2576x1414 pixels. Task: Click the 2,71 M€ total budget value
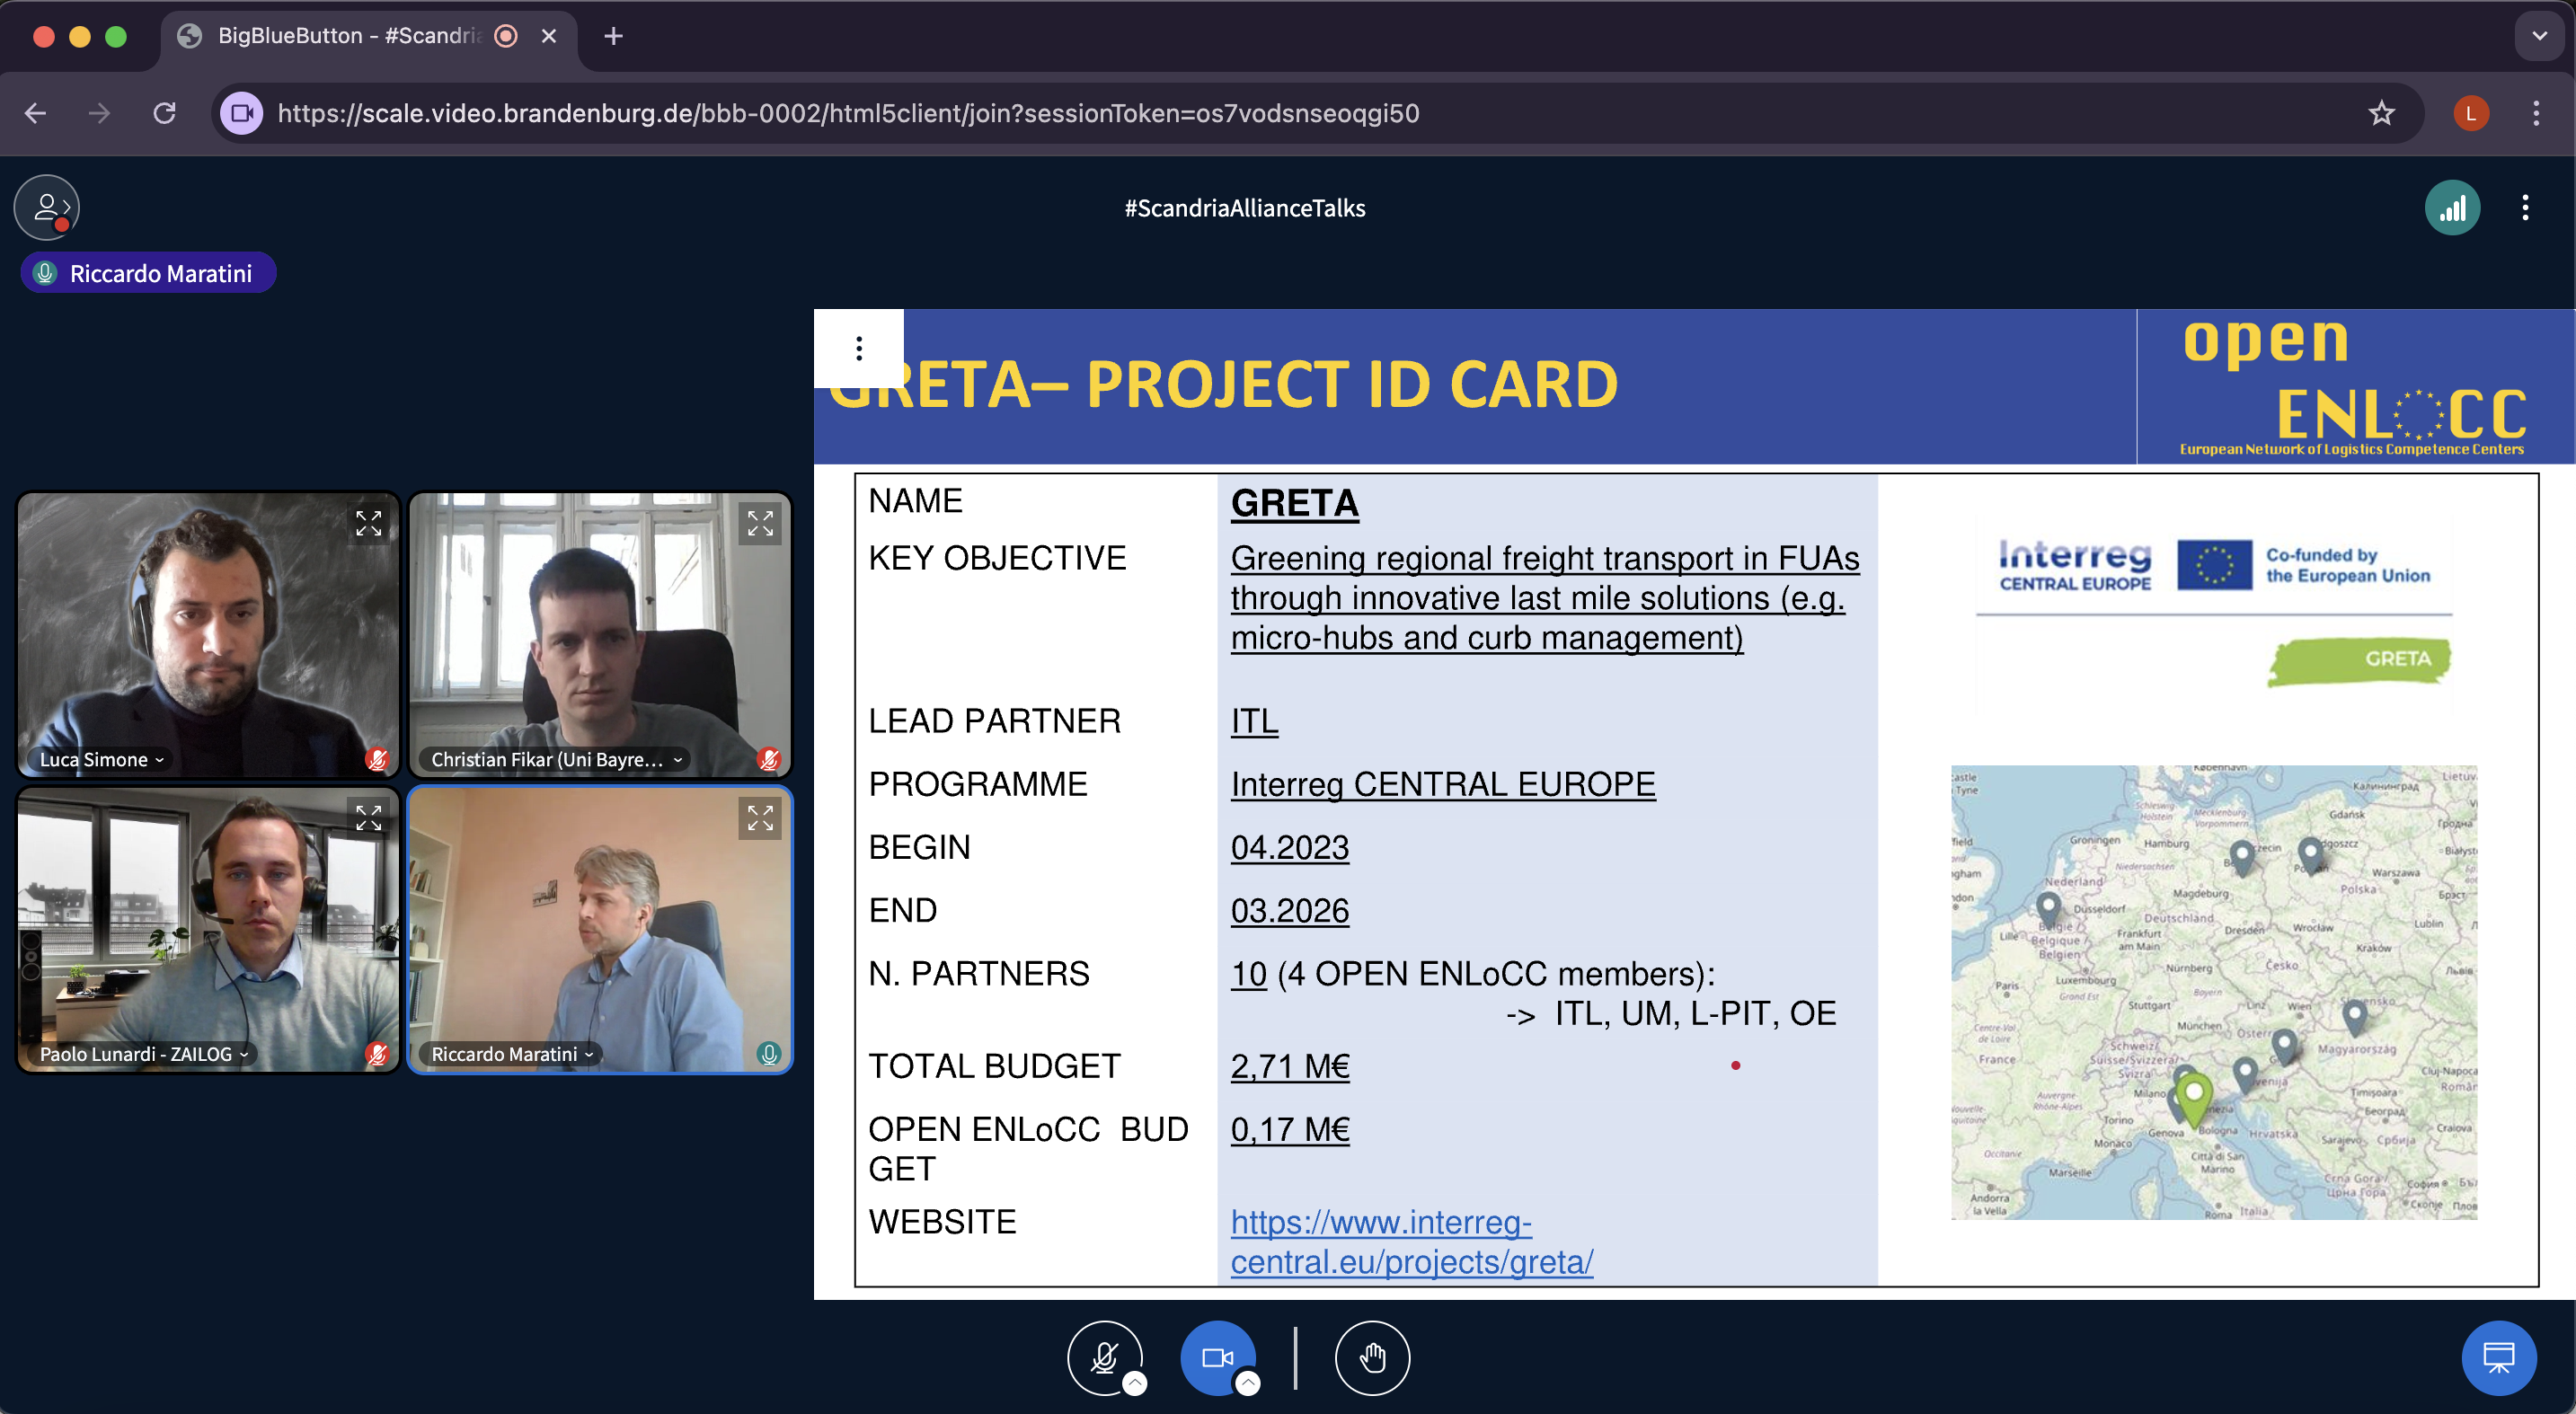point(1290,1066)
